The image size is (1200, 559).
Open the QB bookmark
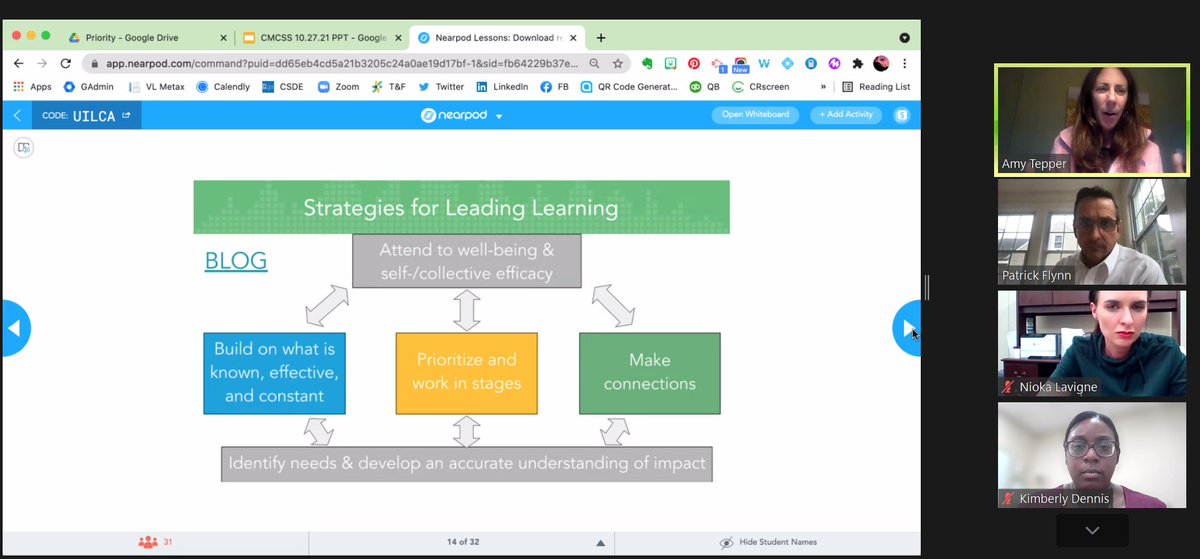704,87
